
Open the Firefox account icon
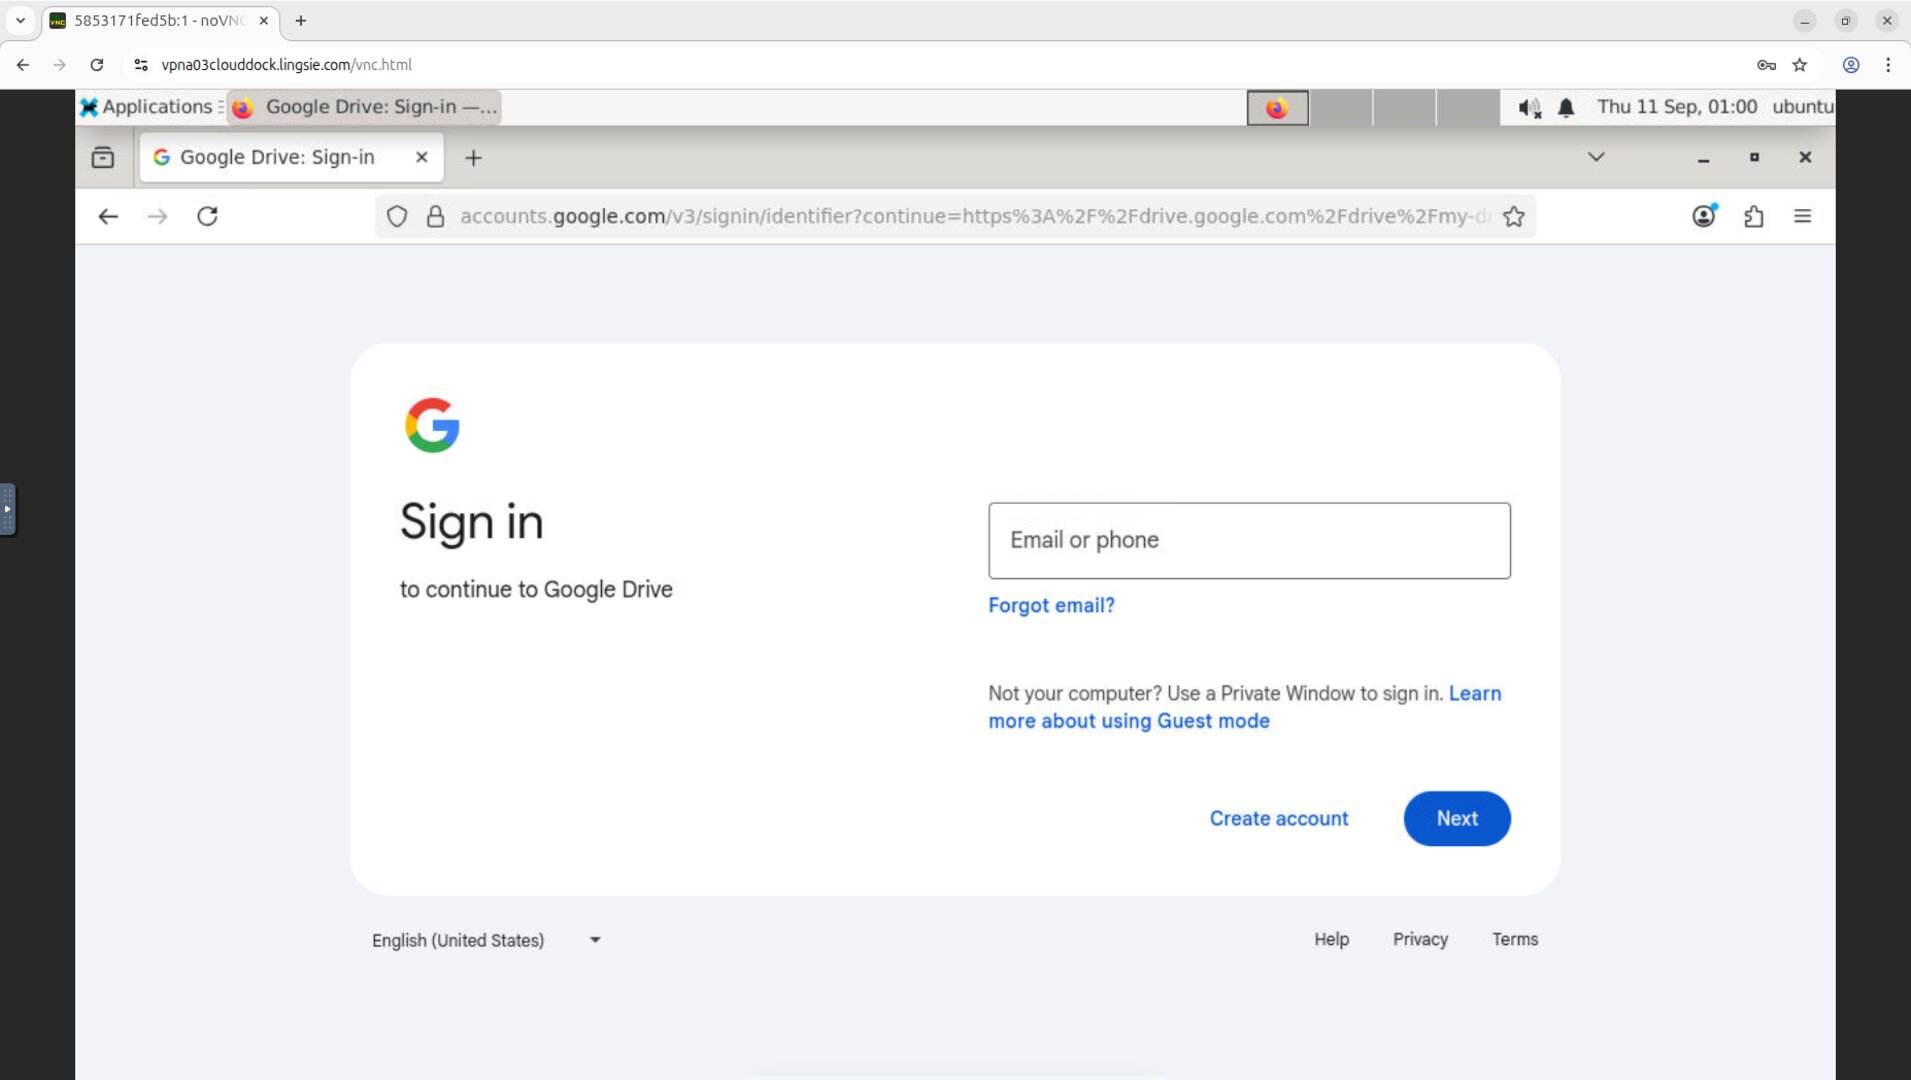1704,216
